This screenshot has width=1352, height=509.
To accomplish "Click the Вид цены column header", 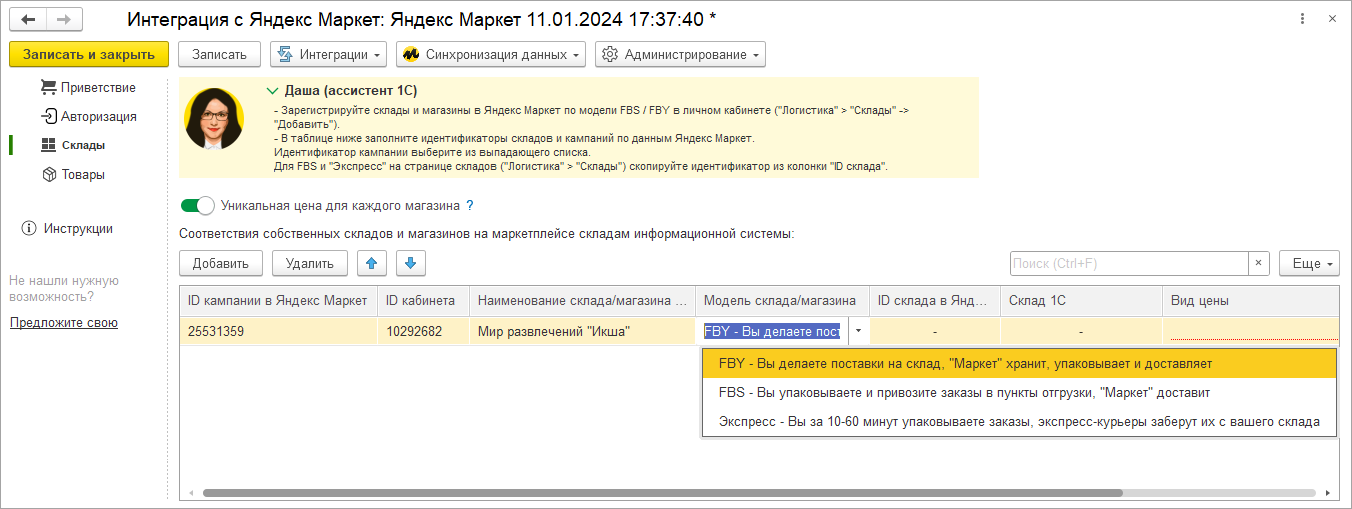I will [x=1251, y=300].
